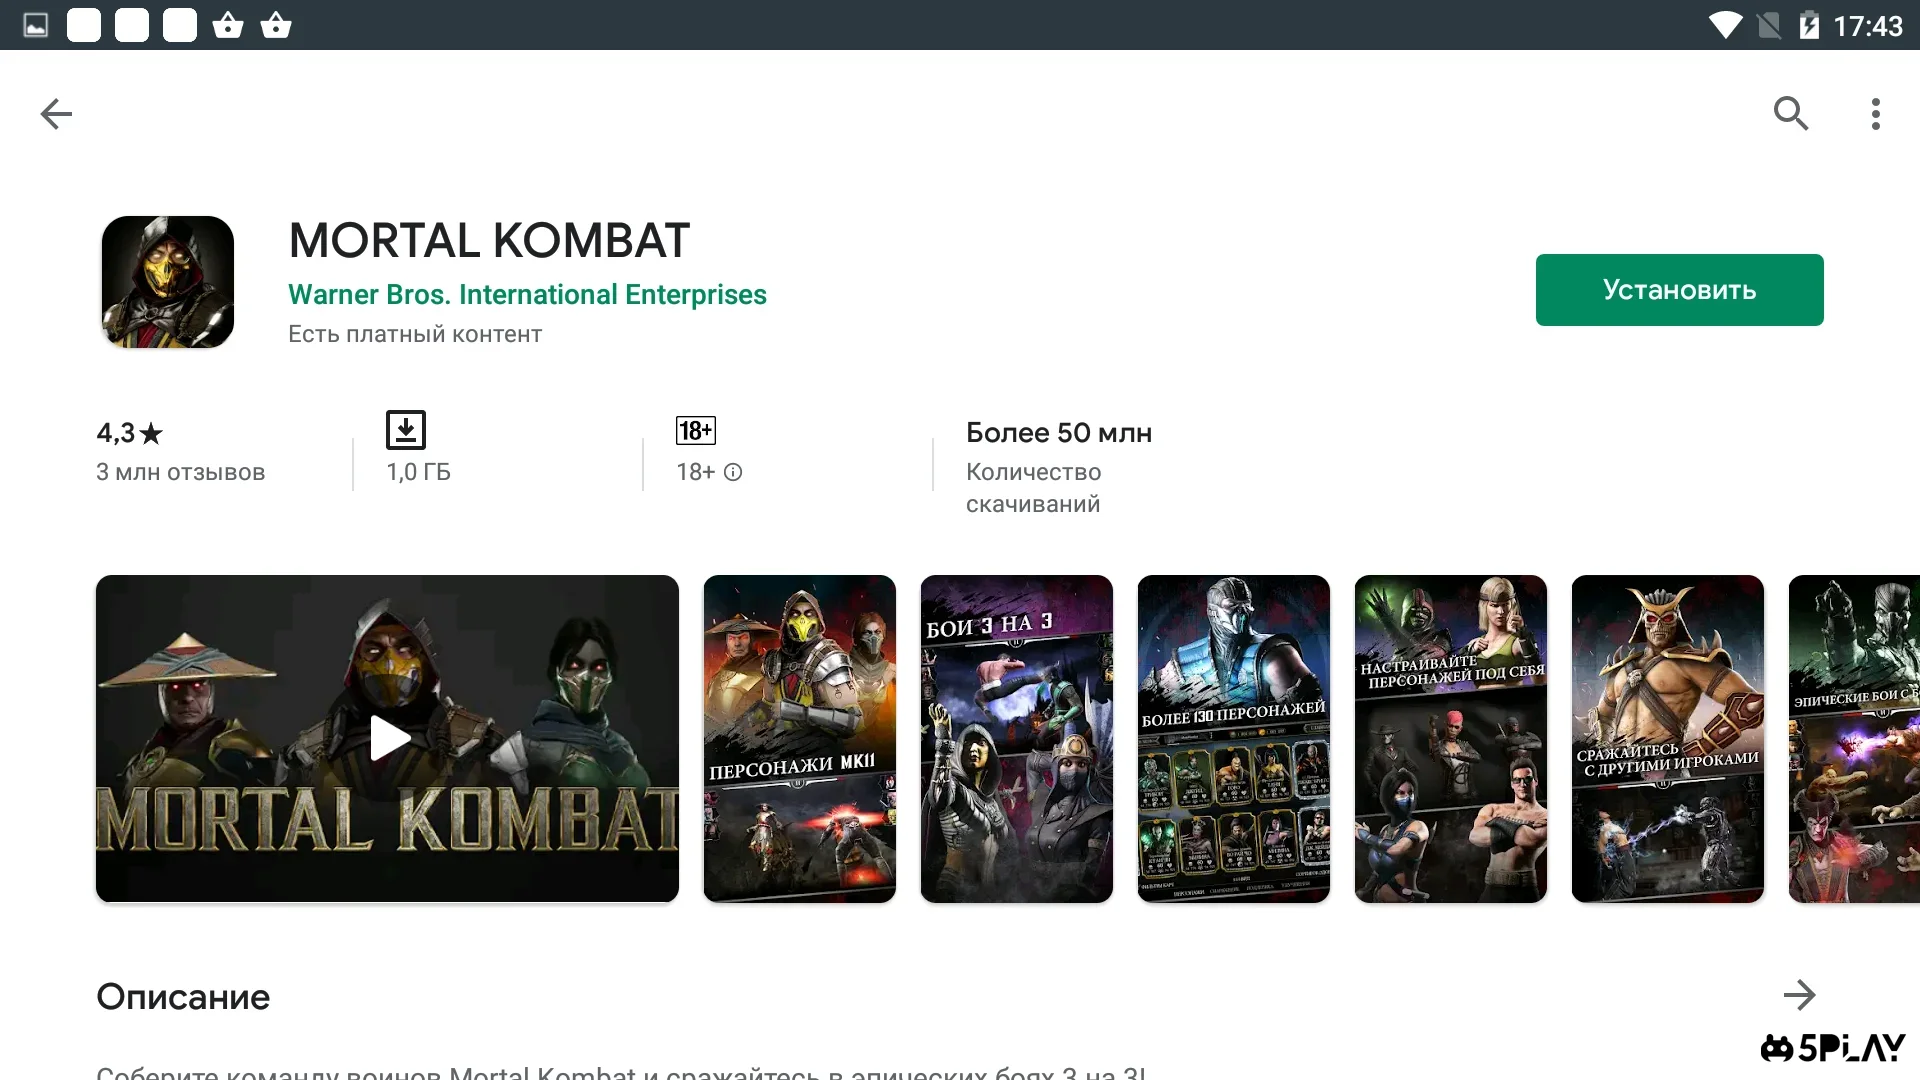Open the three-dot overflow menu
Viewport: 1920px width, 1080px height.
tap(1876, 114)
